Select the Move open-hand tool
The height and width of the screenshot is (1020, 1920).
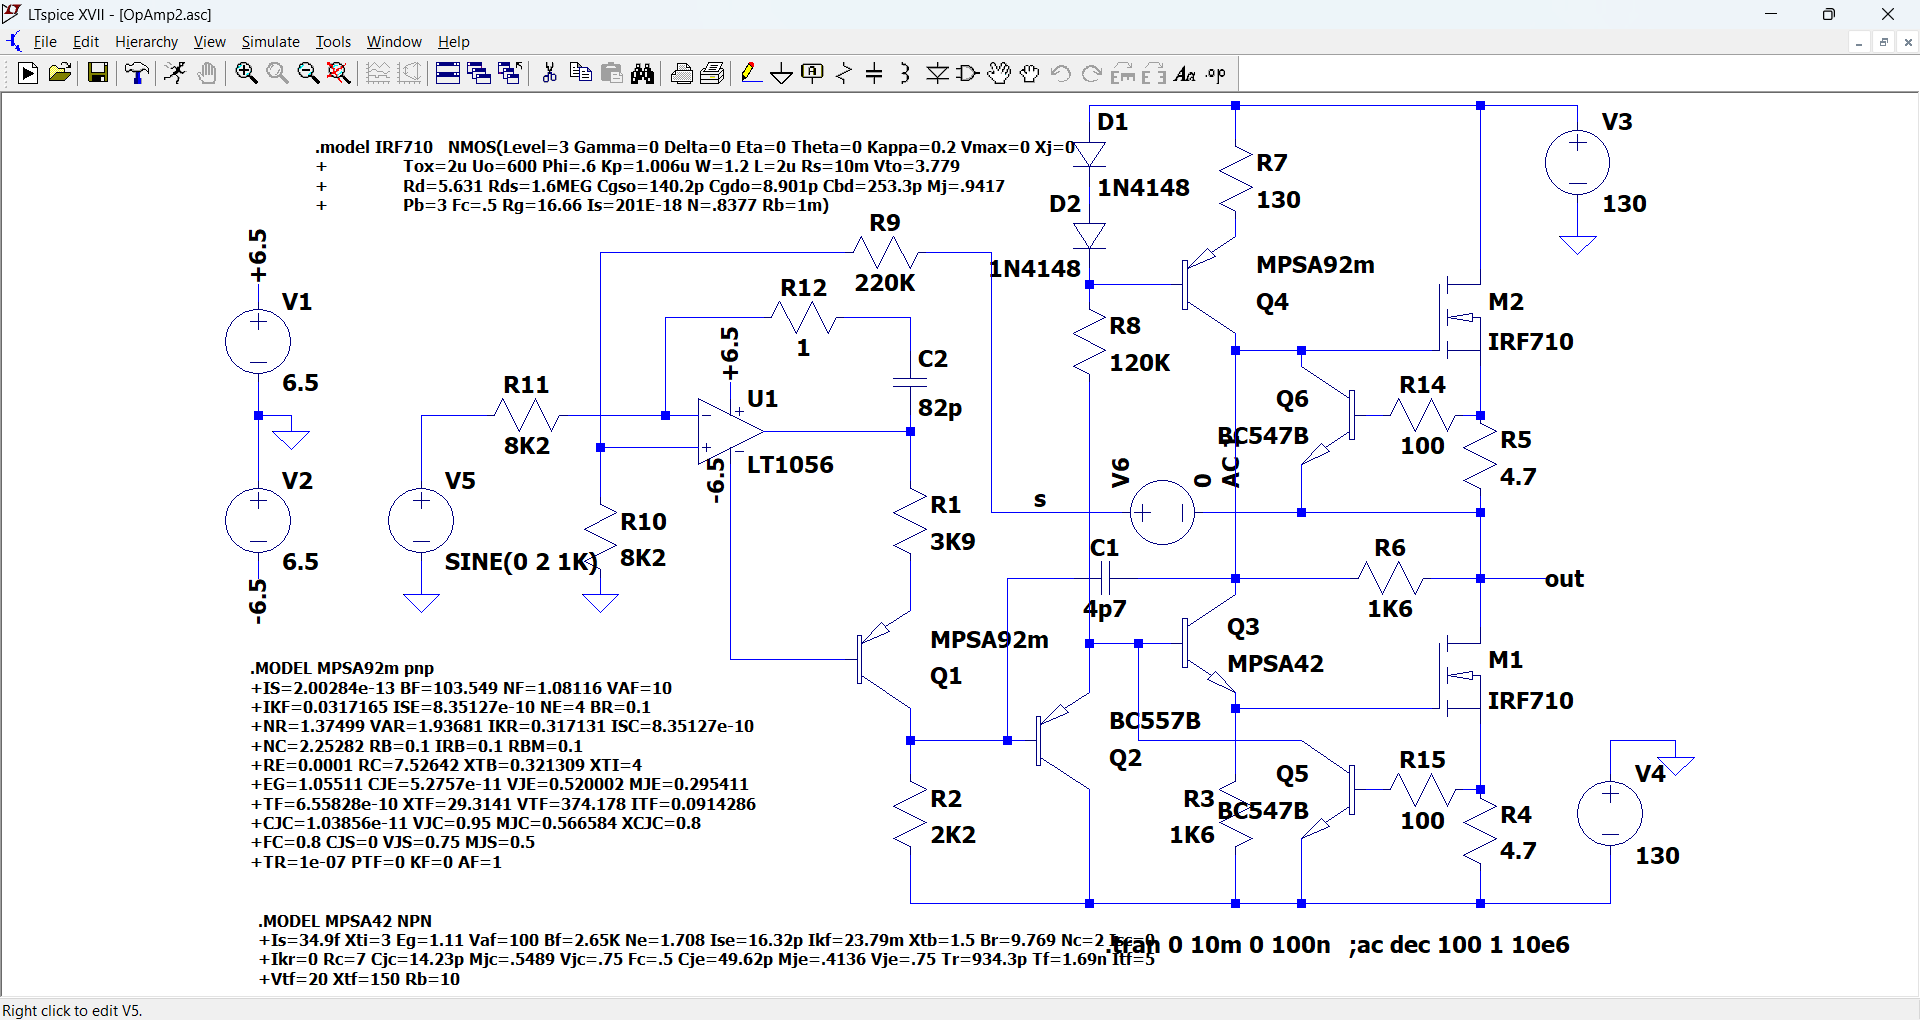[x=999, y=73]
